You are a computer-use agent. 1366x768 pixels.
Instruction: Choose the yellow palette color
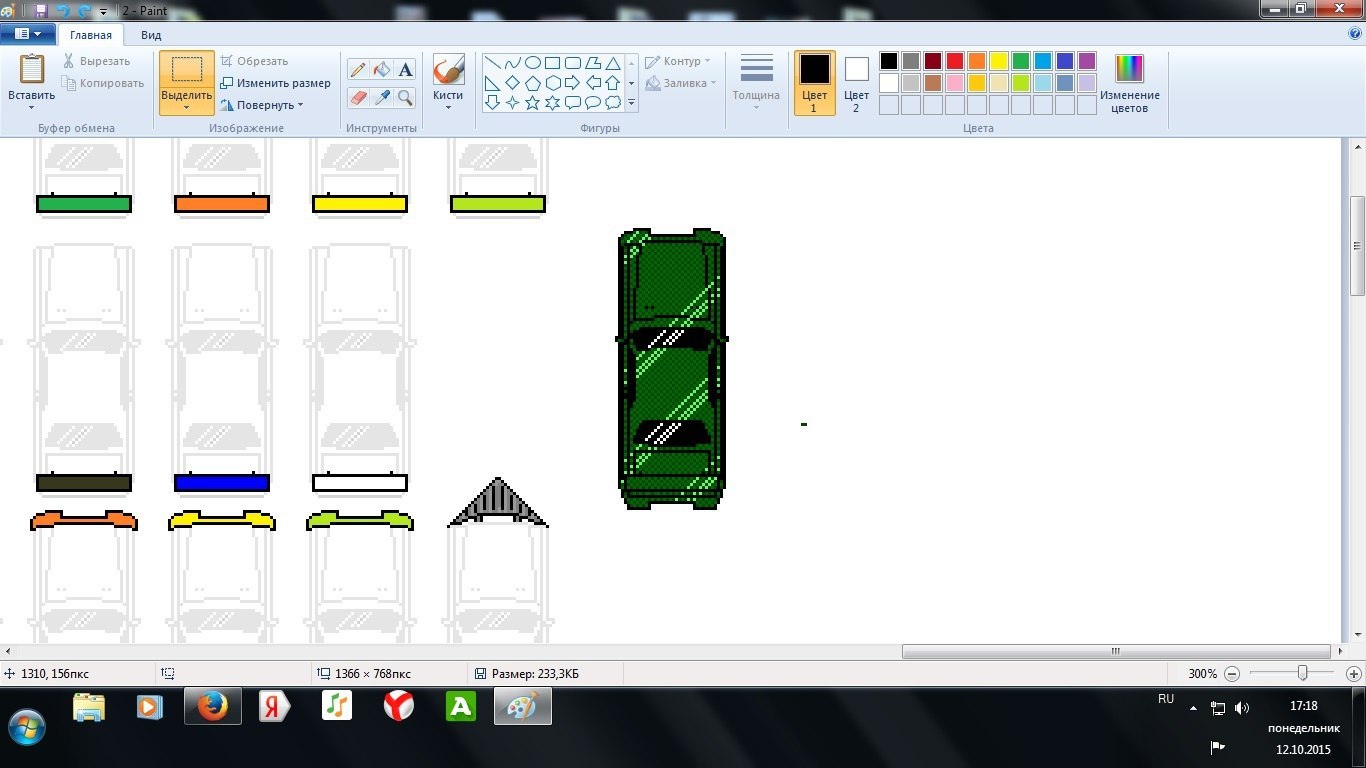pyautogui.click(x=999, y=61)
